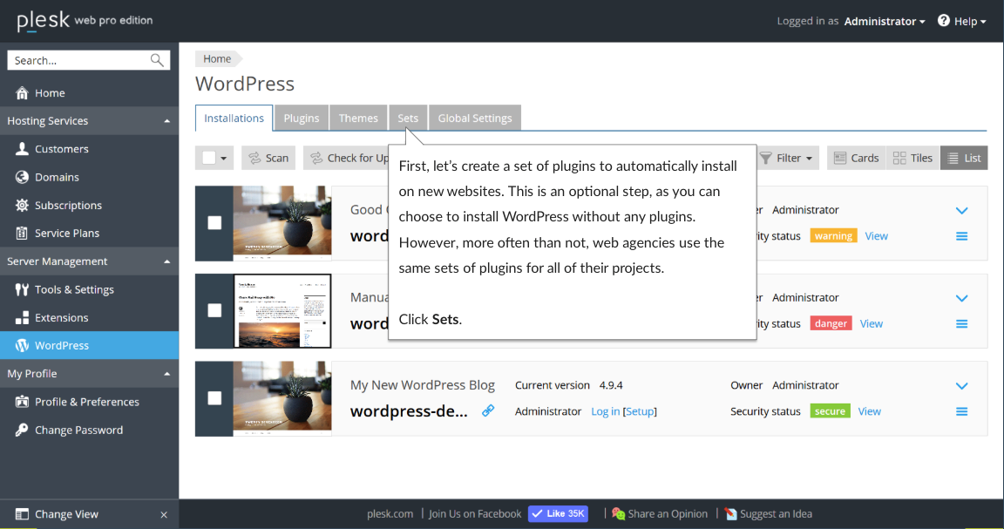Image resolution: width=1004 pixels, height=529 pixels.
Task: Click the red danger status badge
Action: pos(830,323)
